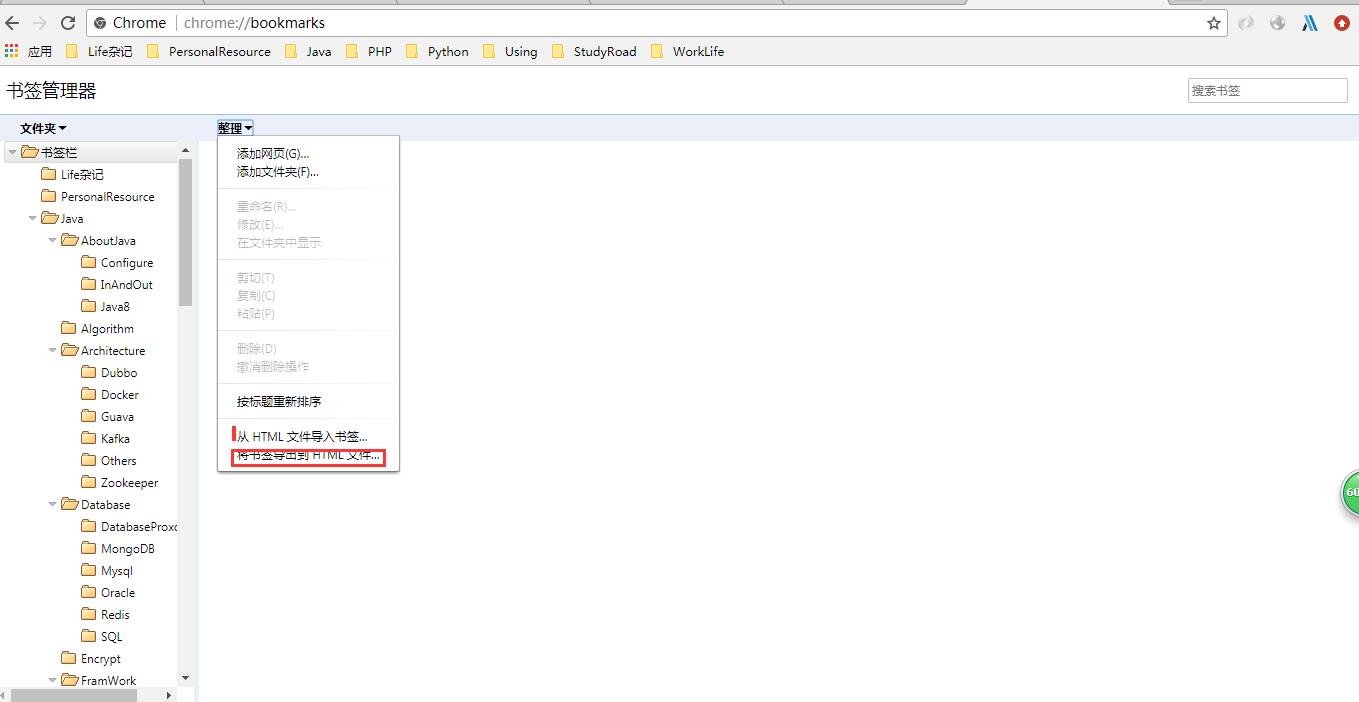Screen dimensions: 1359x702
Task: Bookmark this page with the star icon
Action: point(1214,23)
